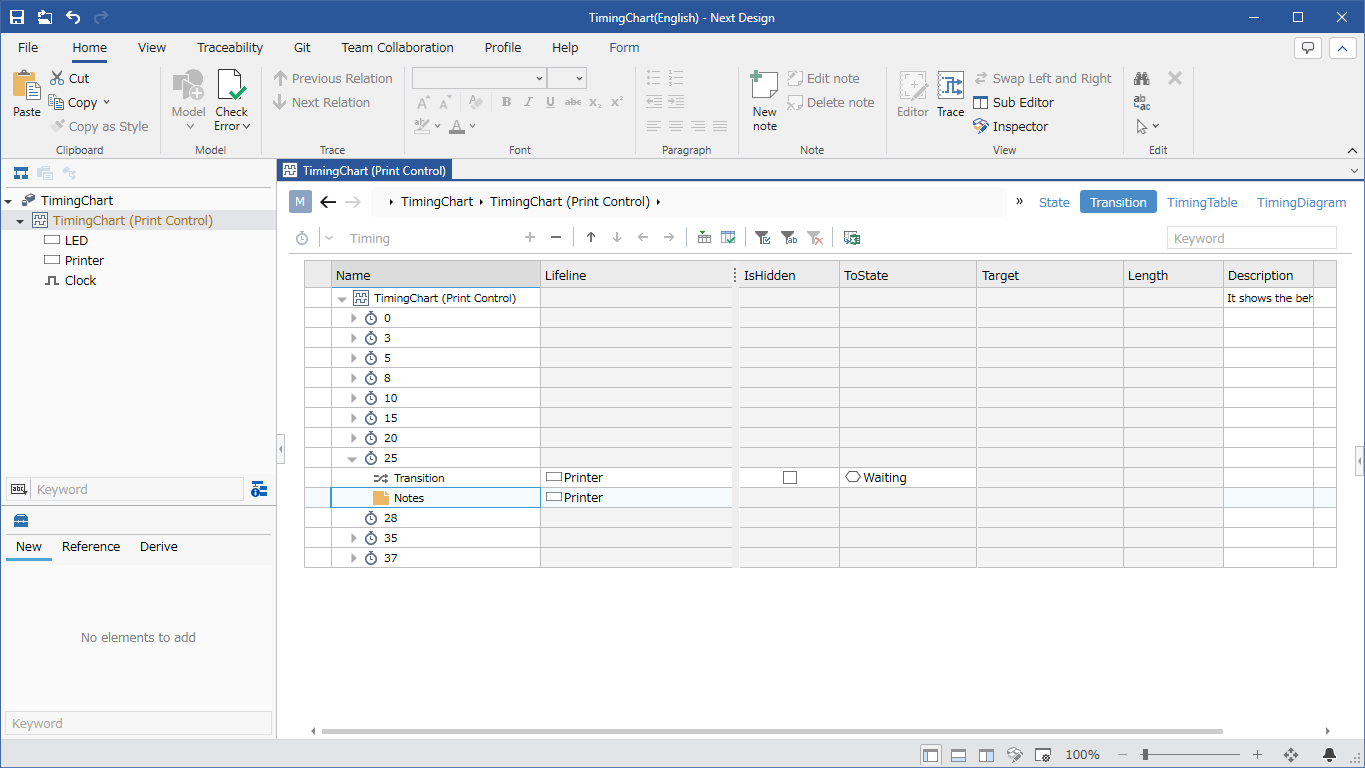Screen dimensions: 1365x768
Task: Expand the timing row 37
Action: coord(353,558)
